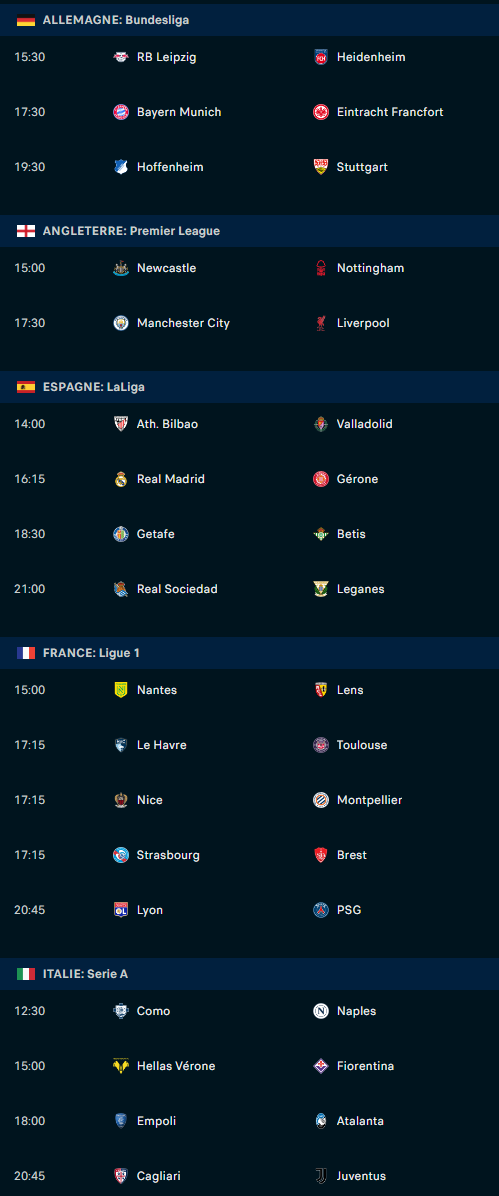Click the Manchester City badge icon
The image size is (499, 1196).
(121, 323)
